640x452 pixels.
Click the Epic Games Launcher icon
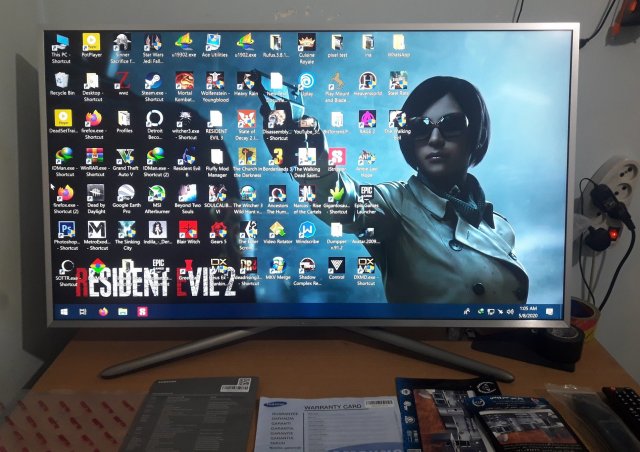(367, 193)
